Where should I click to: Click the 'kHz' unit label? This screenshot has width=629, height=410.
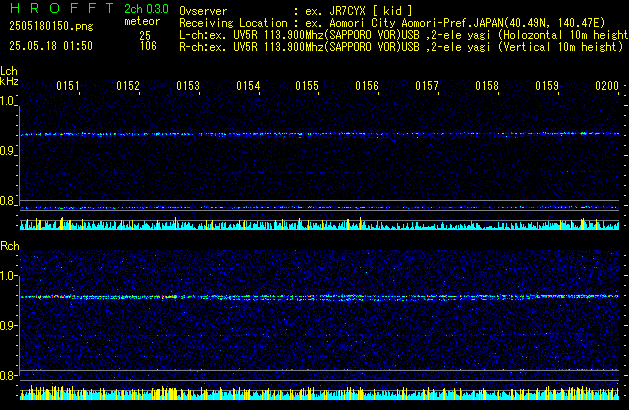tap(9, 81)
